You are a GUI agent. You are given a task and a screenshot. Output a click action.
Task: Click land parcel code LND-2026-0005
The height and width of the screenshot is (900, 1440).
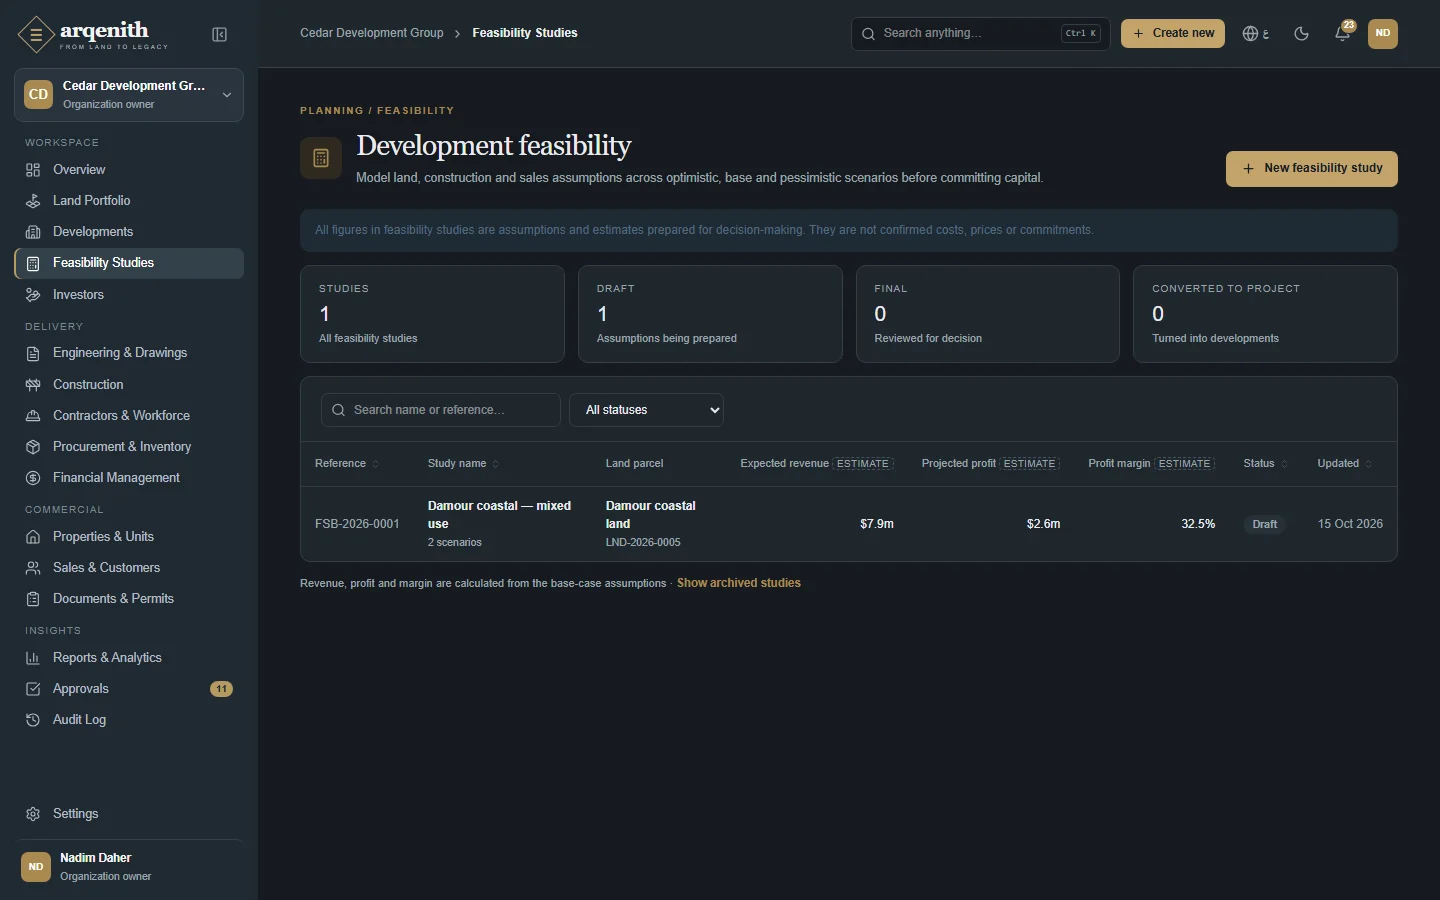643,543
